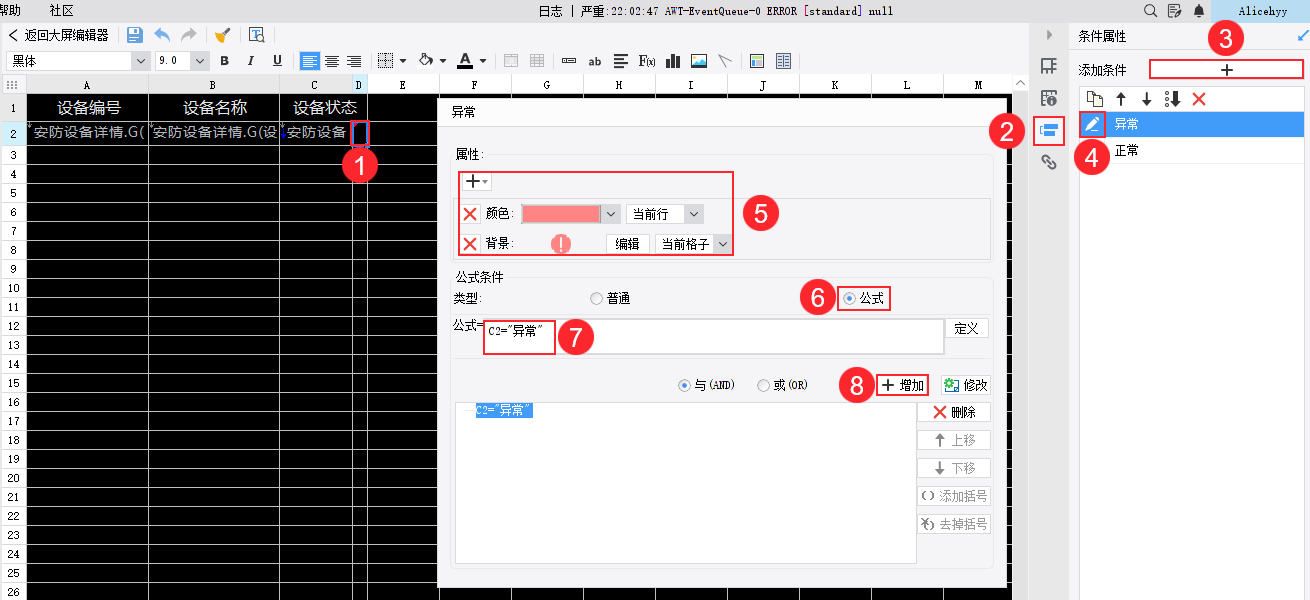Click 设备名称 header cell
Viewport: 1310px width, 600px height.
(214, 107)
